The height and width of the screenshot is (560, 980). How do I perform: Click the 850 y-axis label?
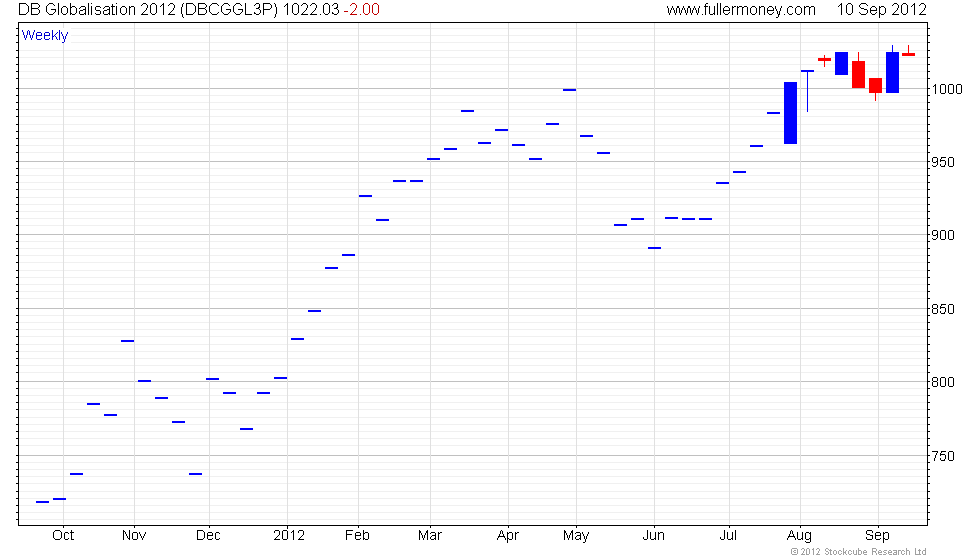click(x=943, y=309)
